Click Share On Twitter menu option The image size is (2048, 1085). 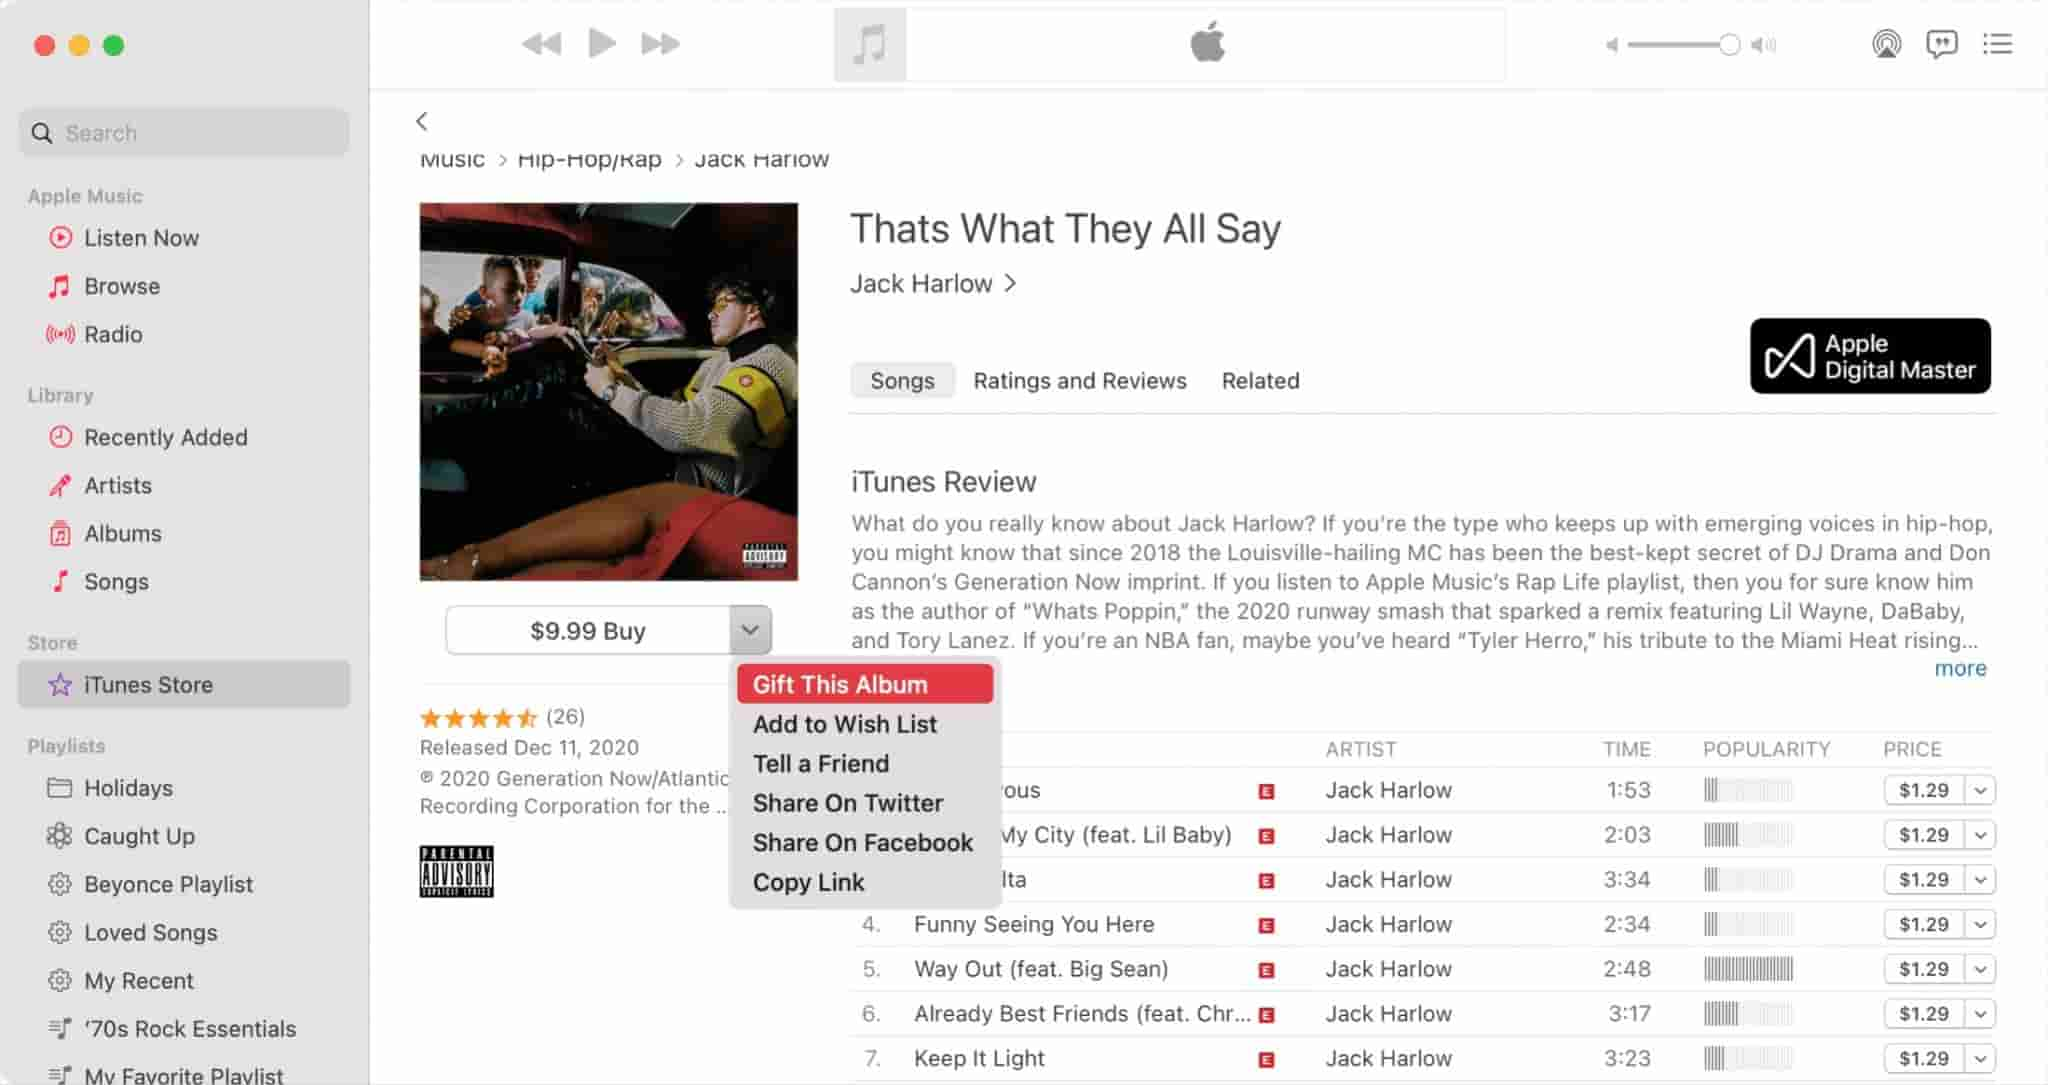point(848,803)
